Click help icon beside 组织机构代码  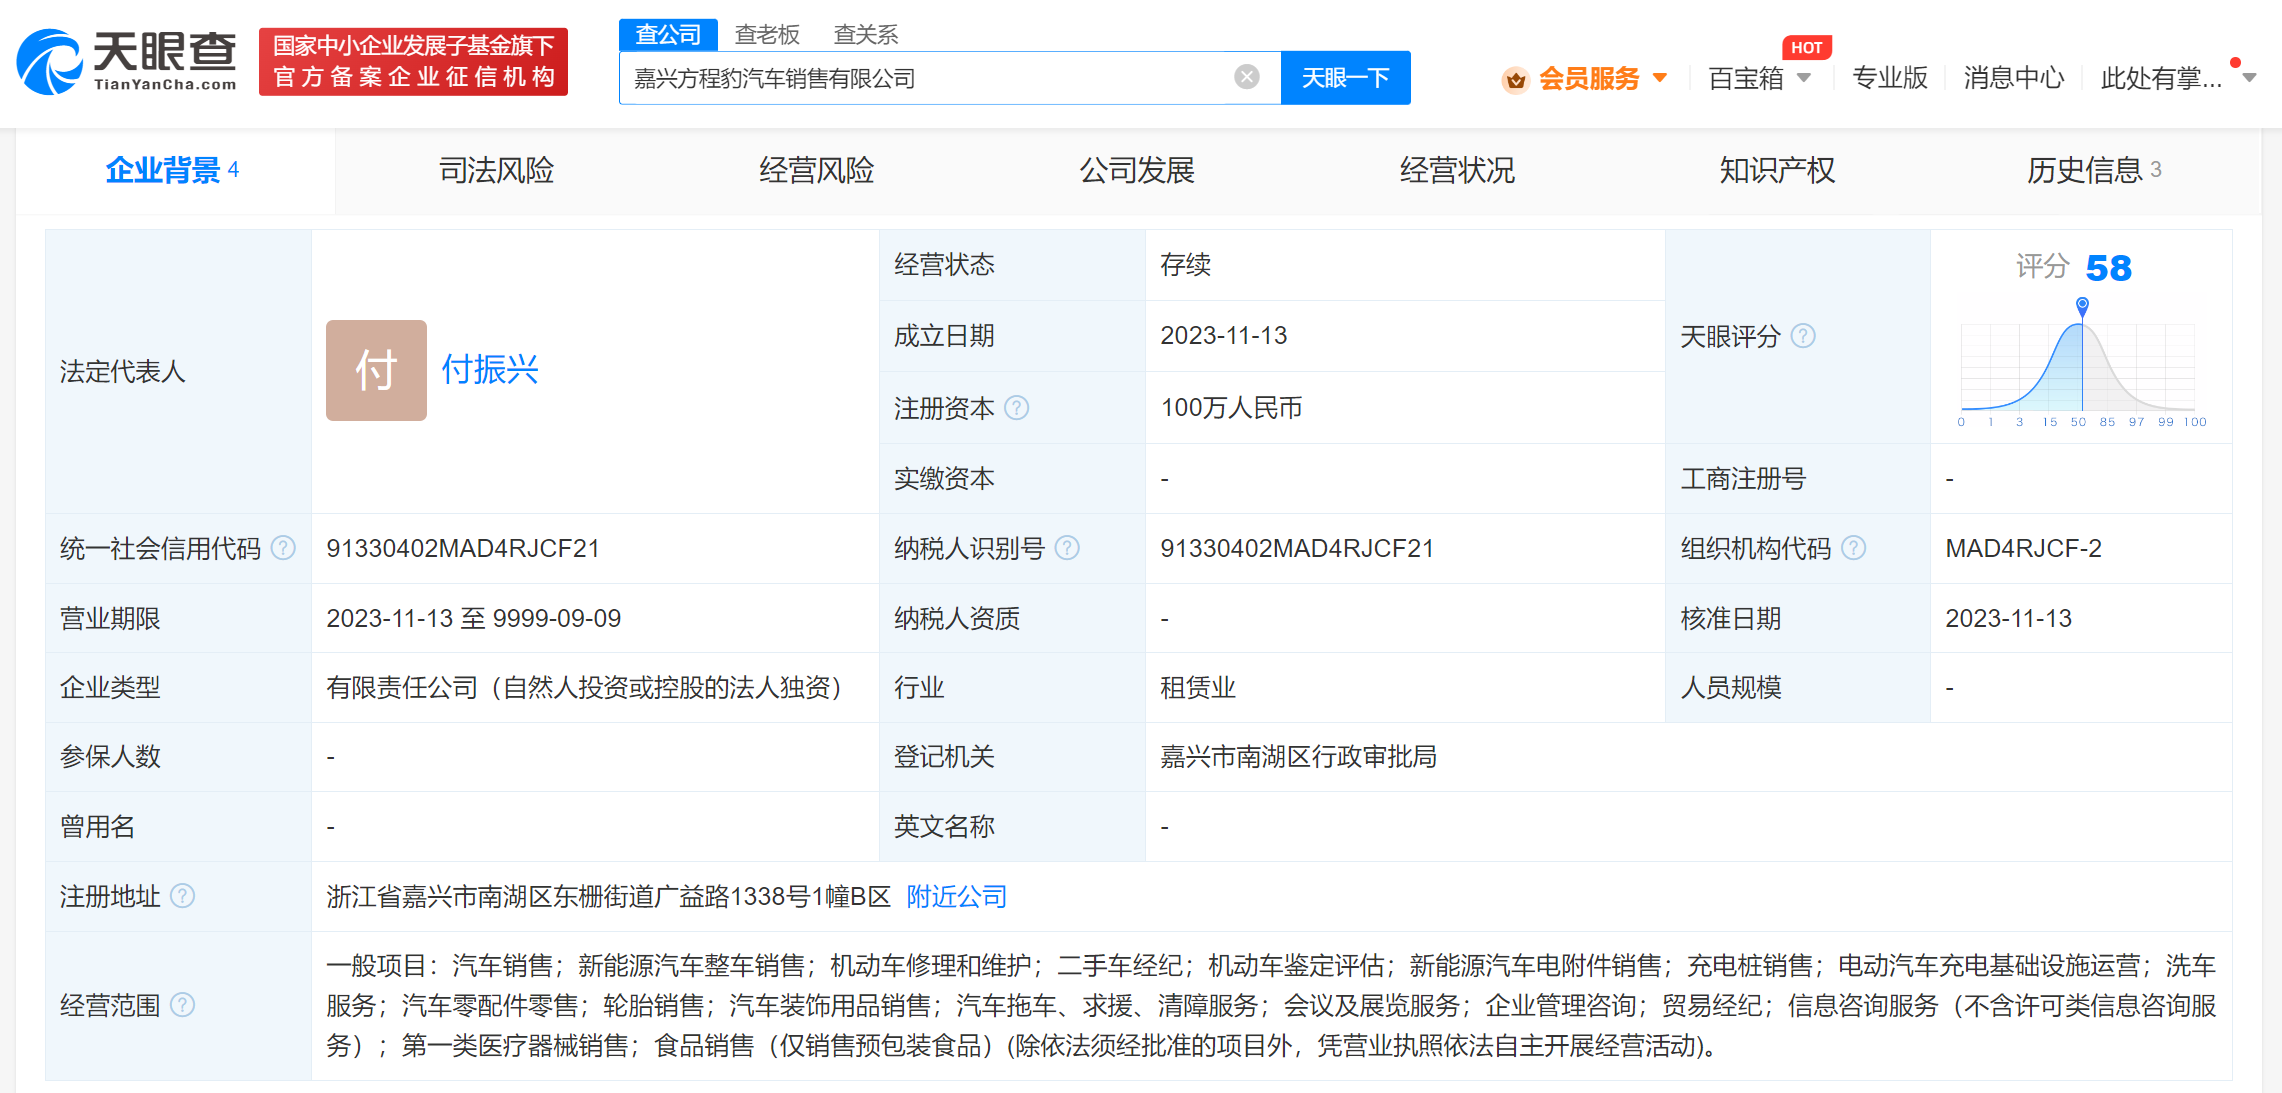1853,548
